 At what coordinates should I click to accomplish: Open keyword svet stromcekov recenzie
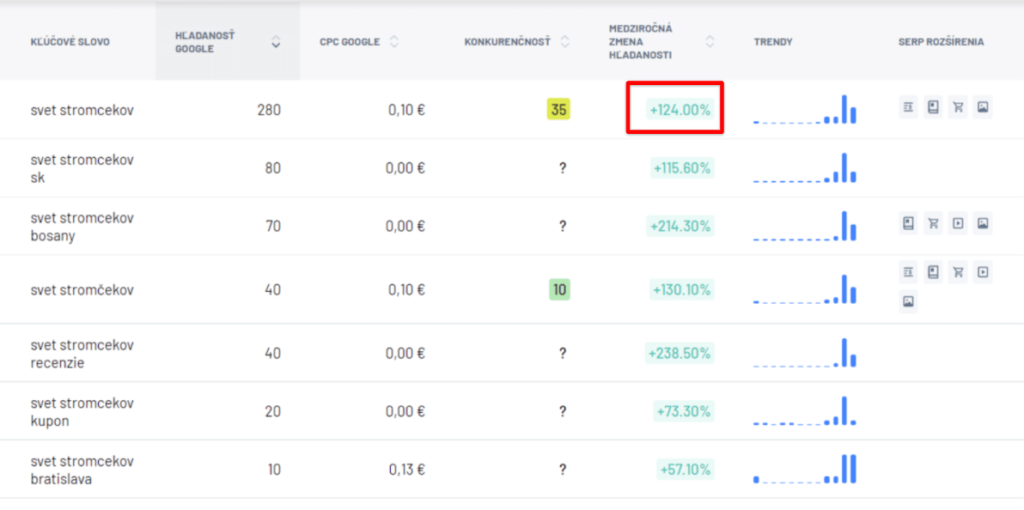click(82, 353)
